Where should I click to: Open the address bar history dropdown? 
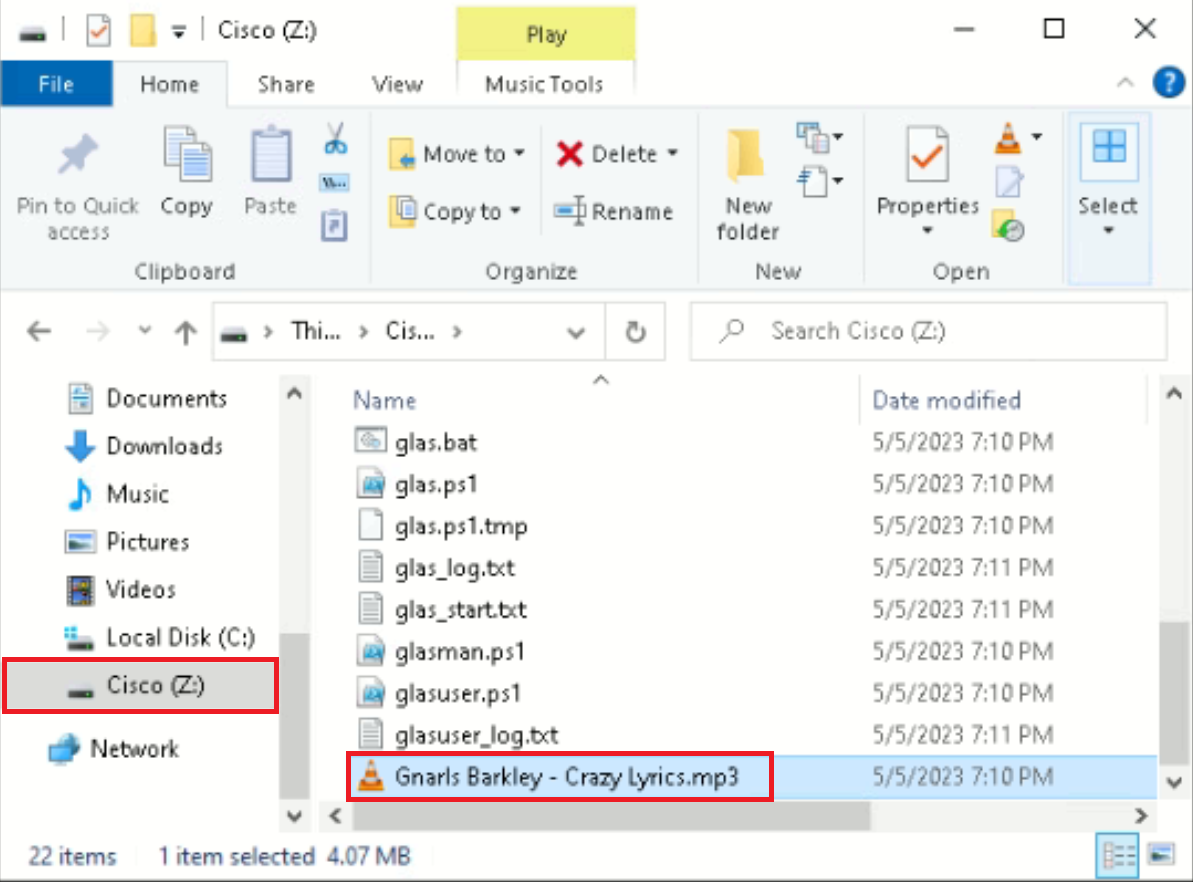point(577,332)
